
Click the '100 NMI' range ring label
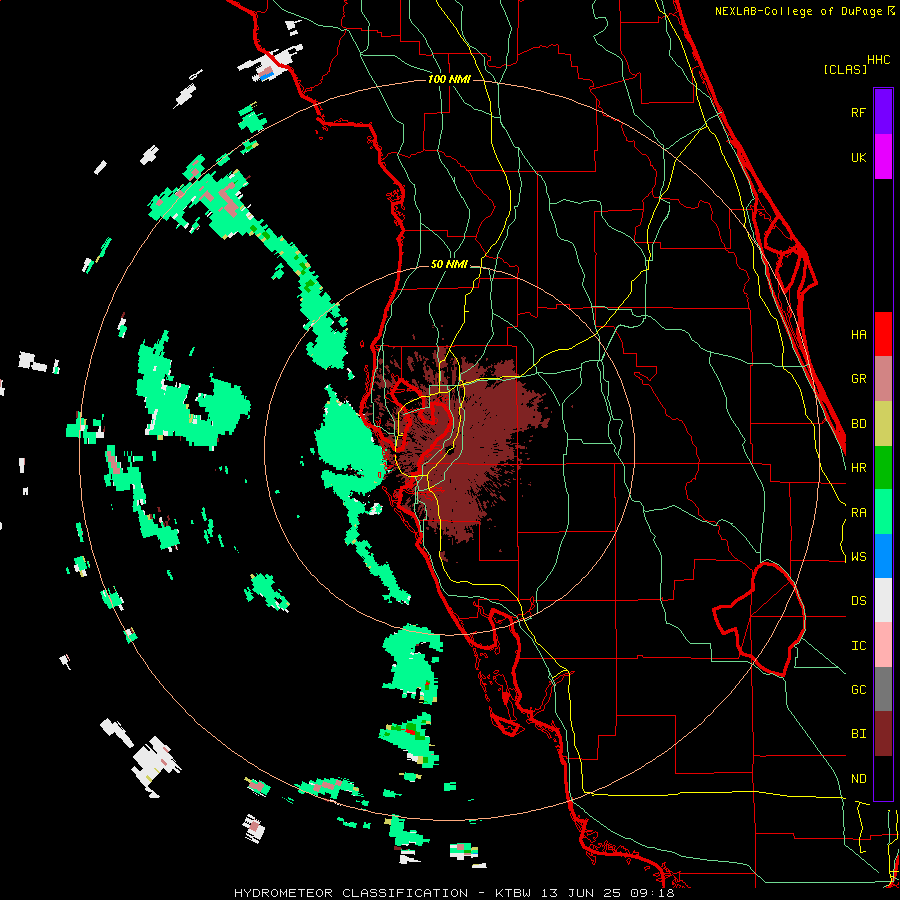(449, 79)
